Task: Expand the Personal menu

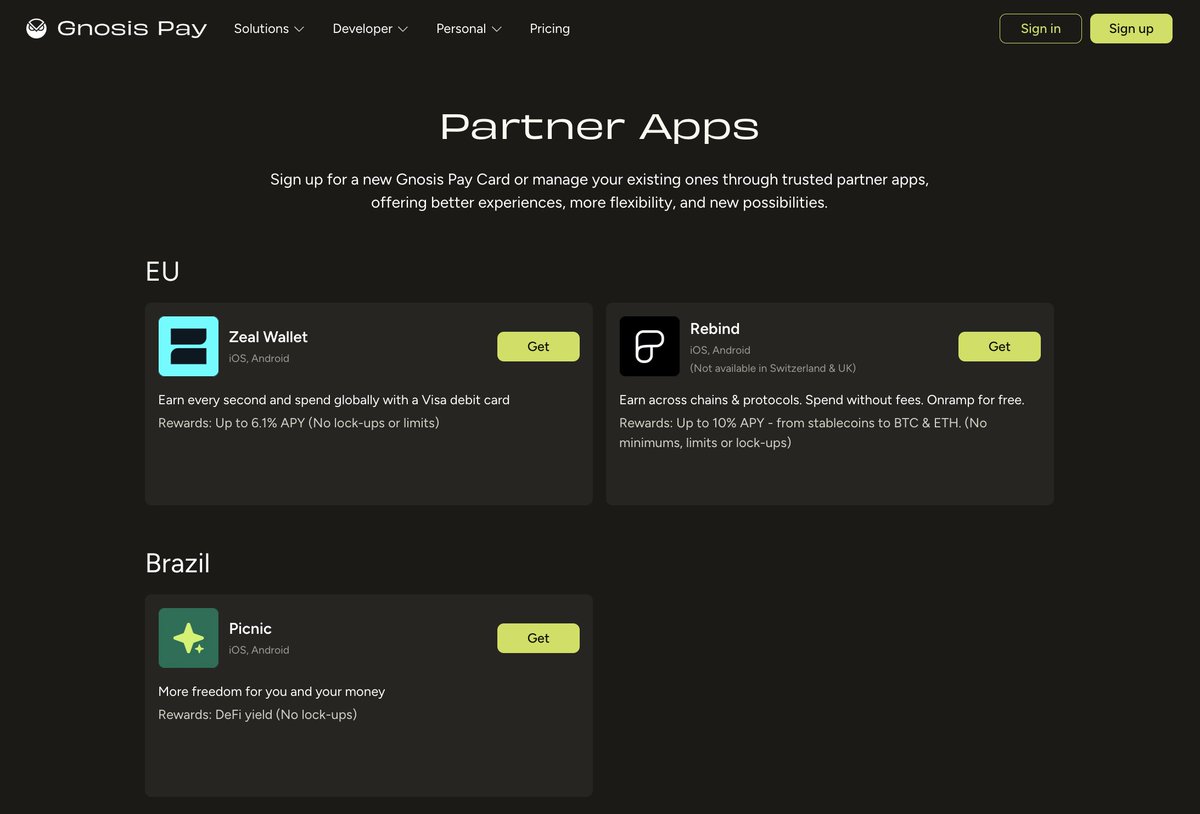Action: tap(469, 29)
